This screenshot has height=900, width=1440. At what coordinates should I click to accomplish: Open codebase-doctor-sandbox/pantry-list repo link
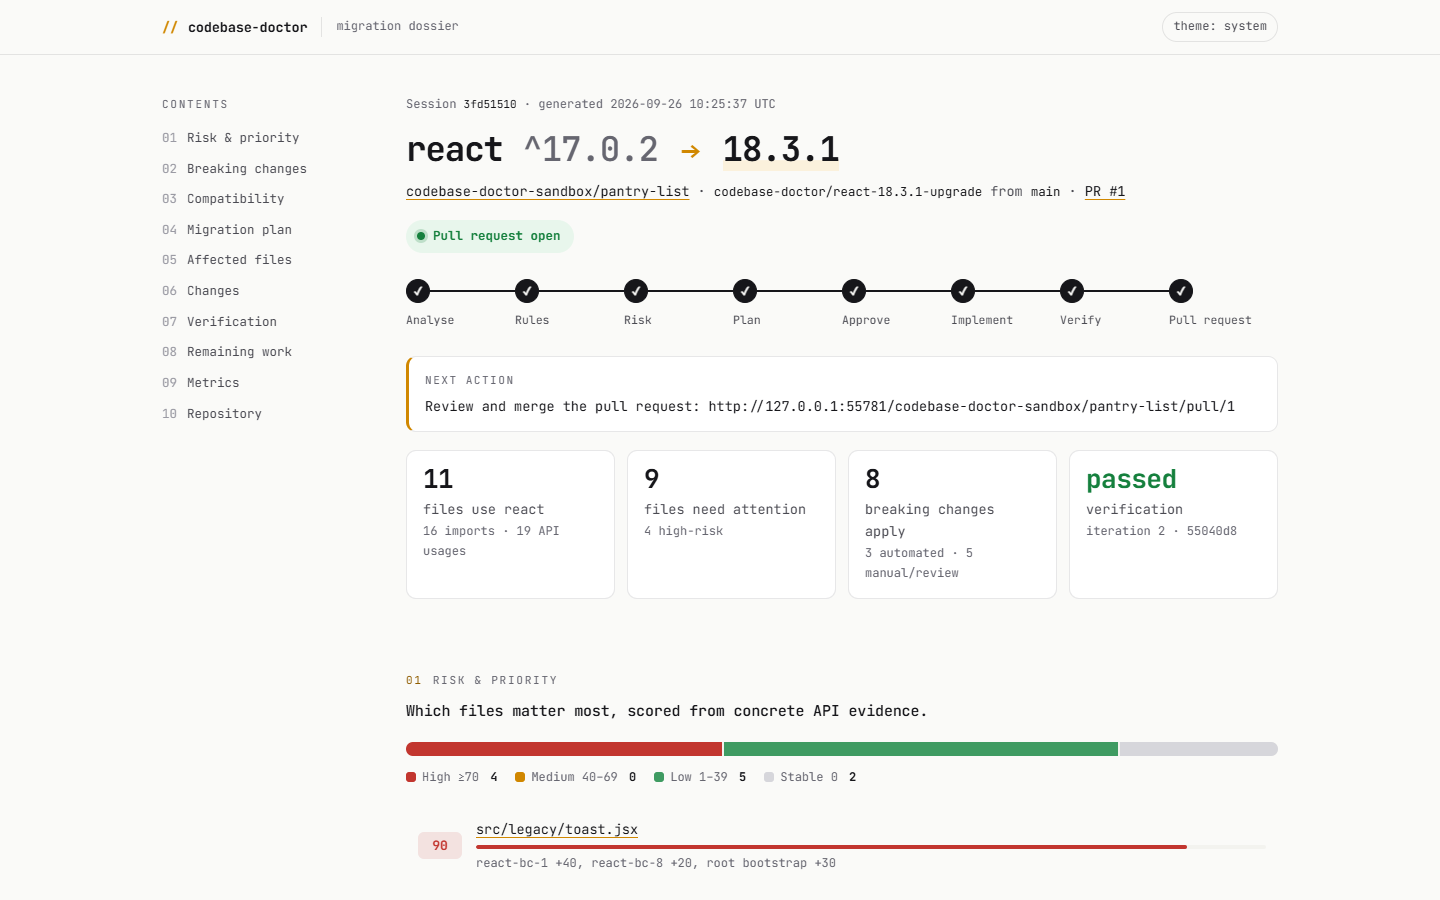pos(547,191)
